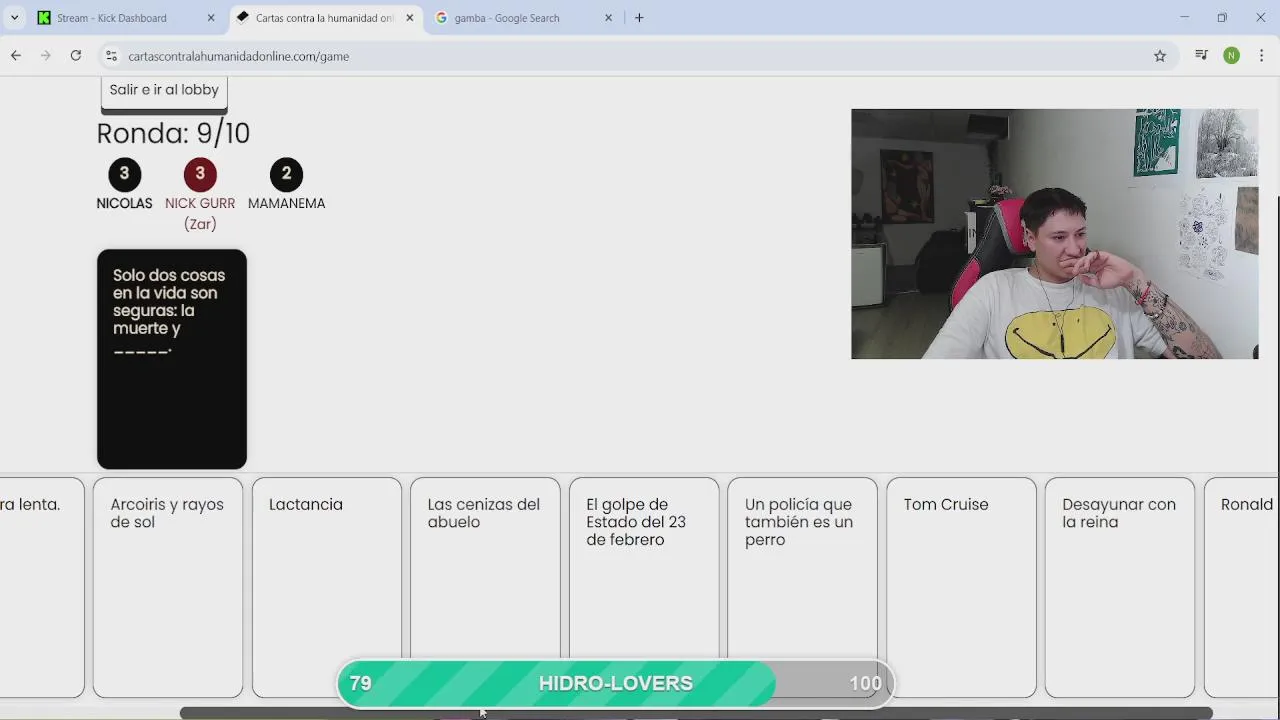Reload the page with refresh icon
This screenshot has width=1280, height=720.
[76, 56]
